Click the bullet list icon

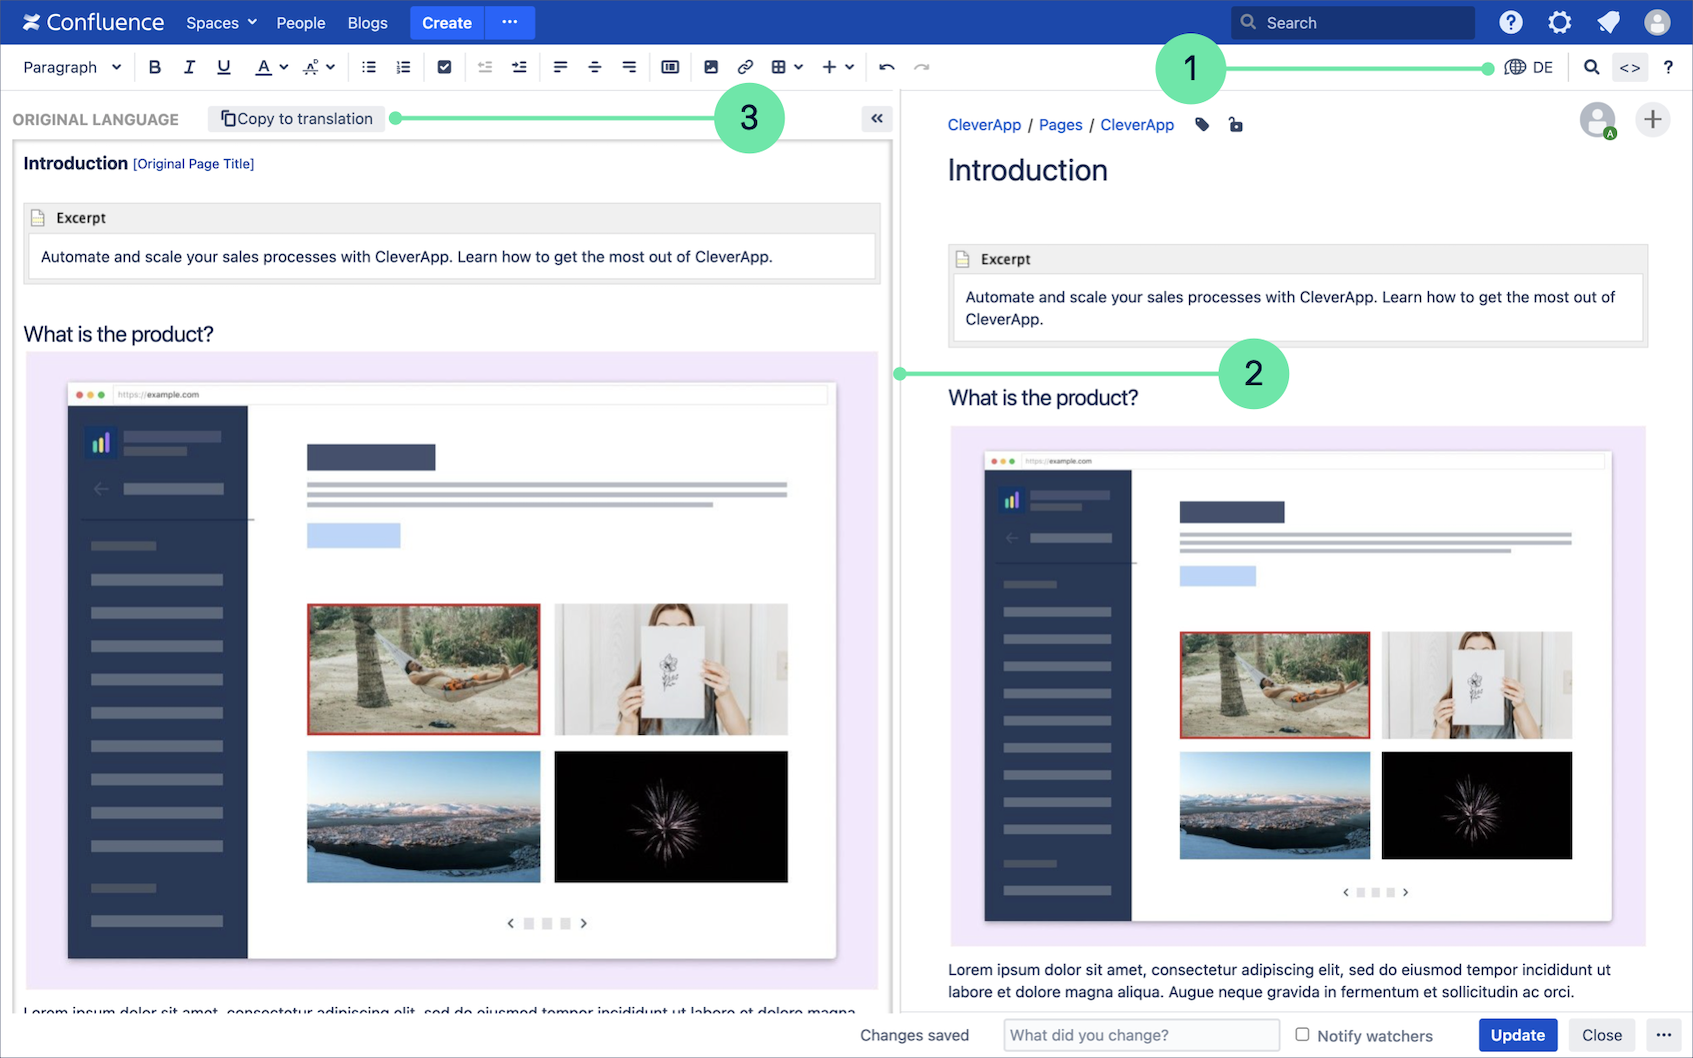tap(369, 67)
